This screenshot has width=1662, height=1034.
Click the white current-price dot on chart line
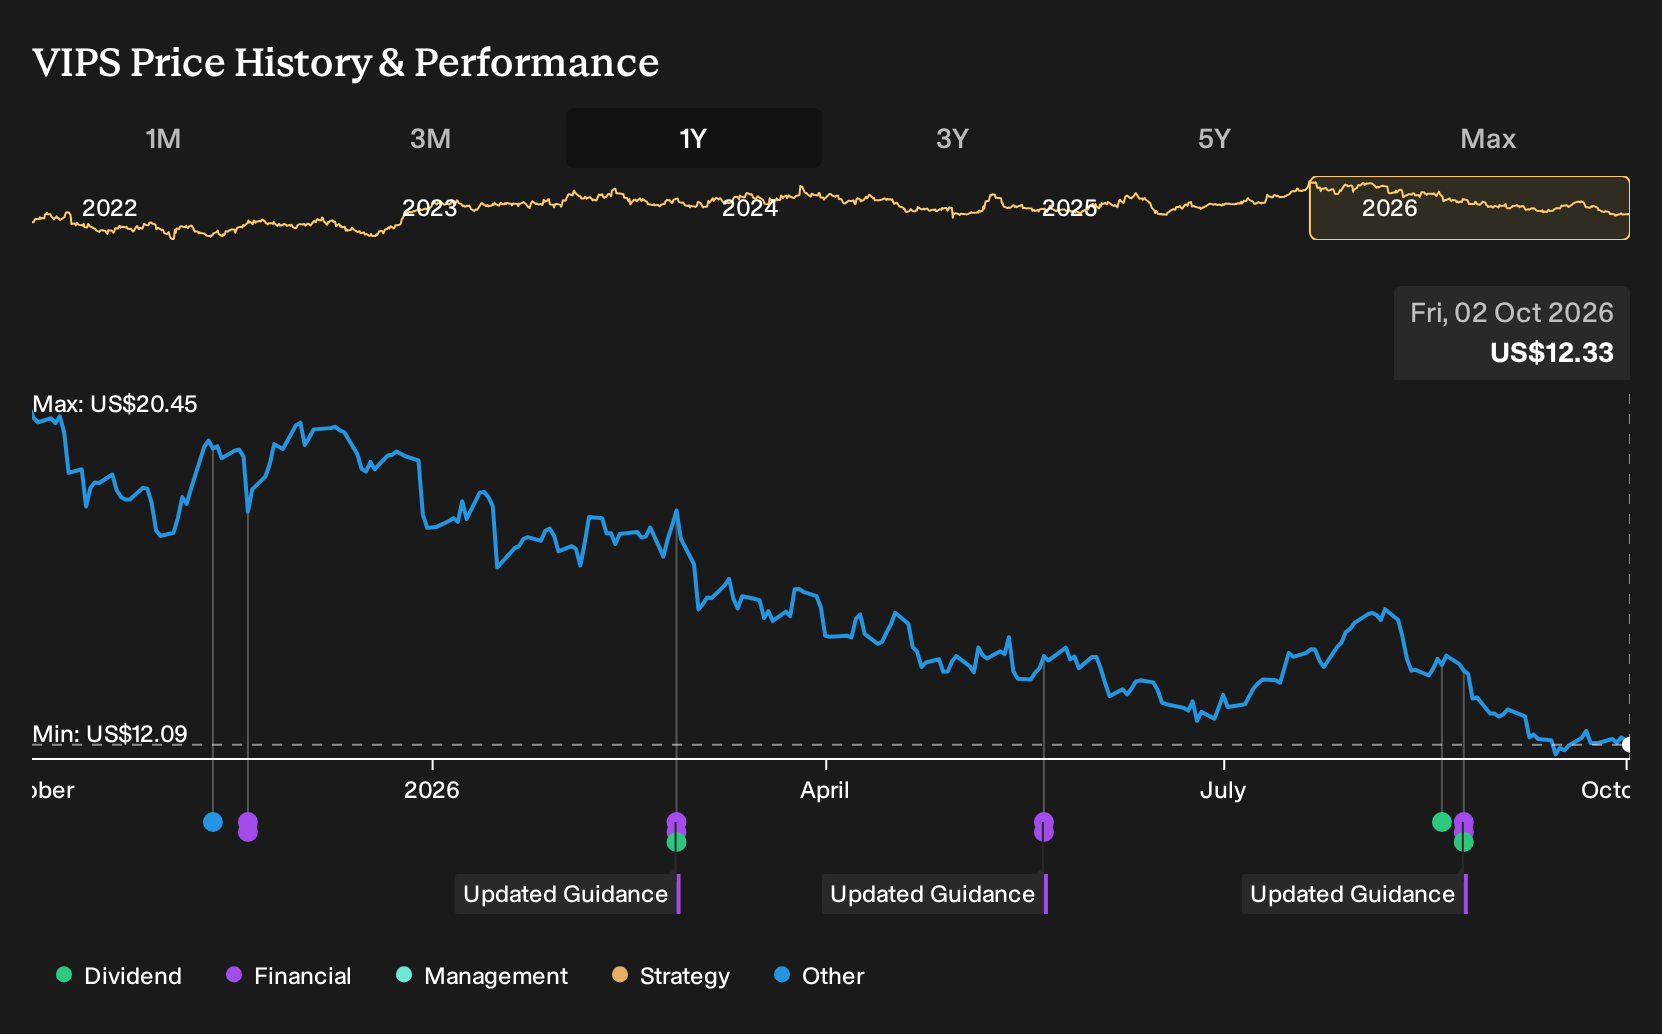[x=1627, y=745]
